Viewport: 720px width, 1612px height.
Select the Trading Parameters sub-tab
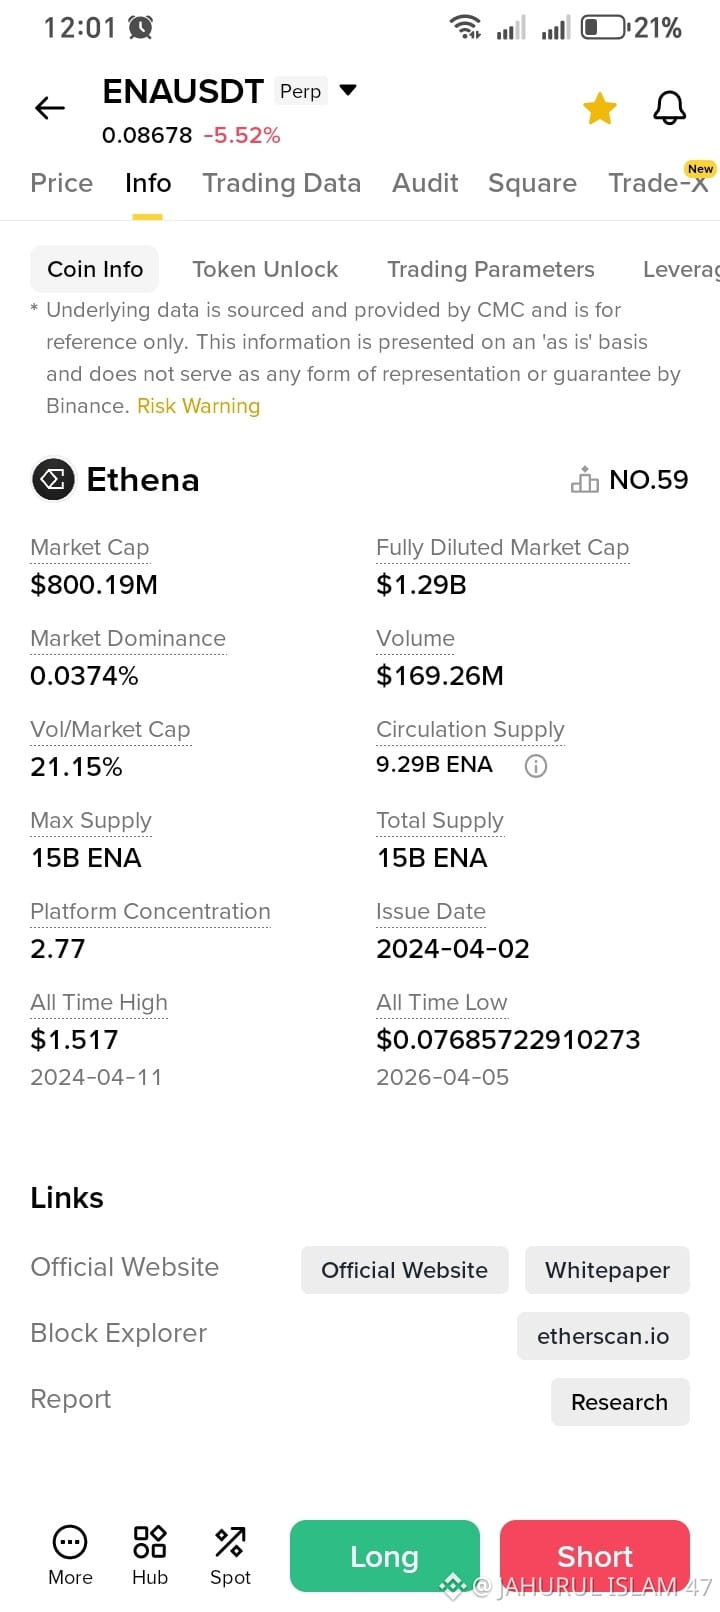click(x=491, y=269)
